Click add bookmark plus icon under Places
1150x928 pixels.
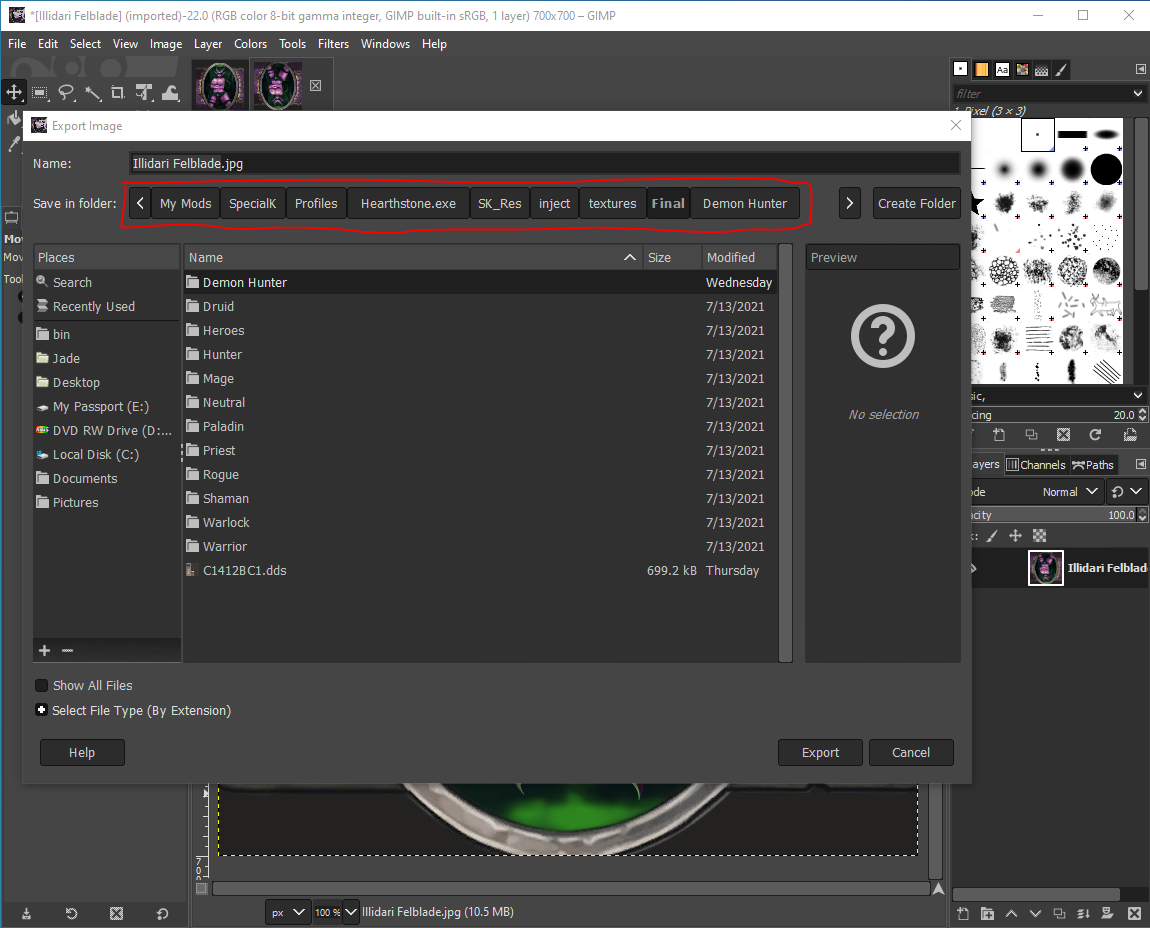coord(44,650)
